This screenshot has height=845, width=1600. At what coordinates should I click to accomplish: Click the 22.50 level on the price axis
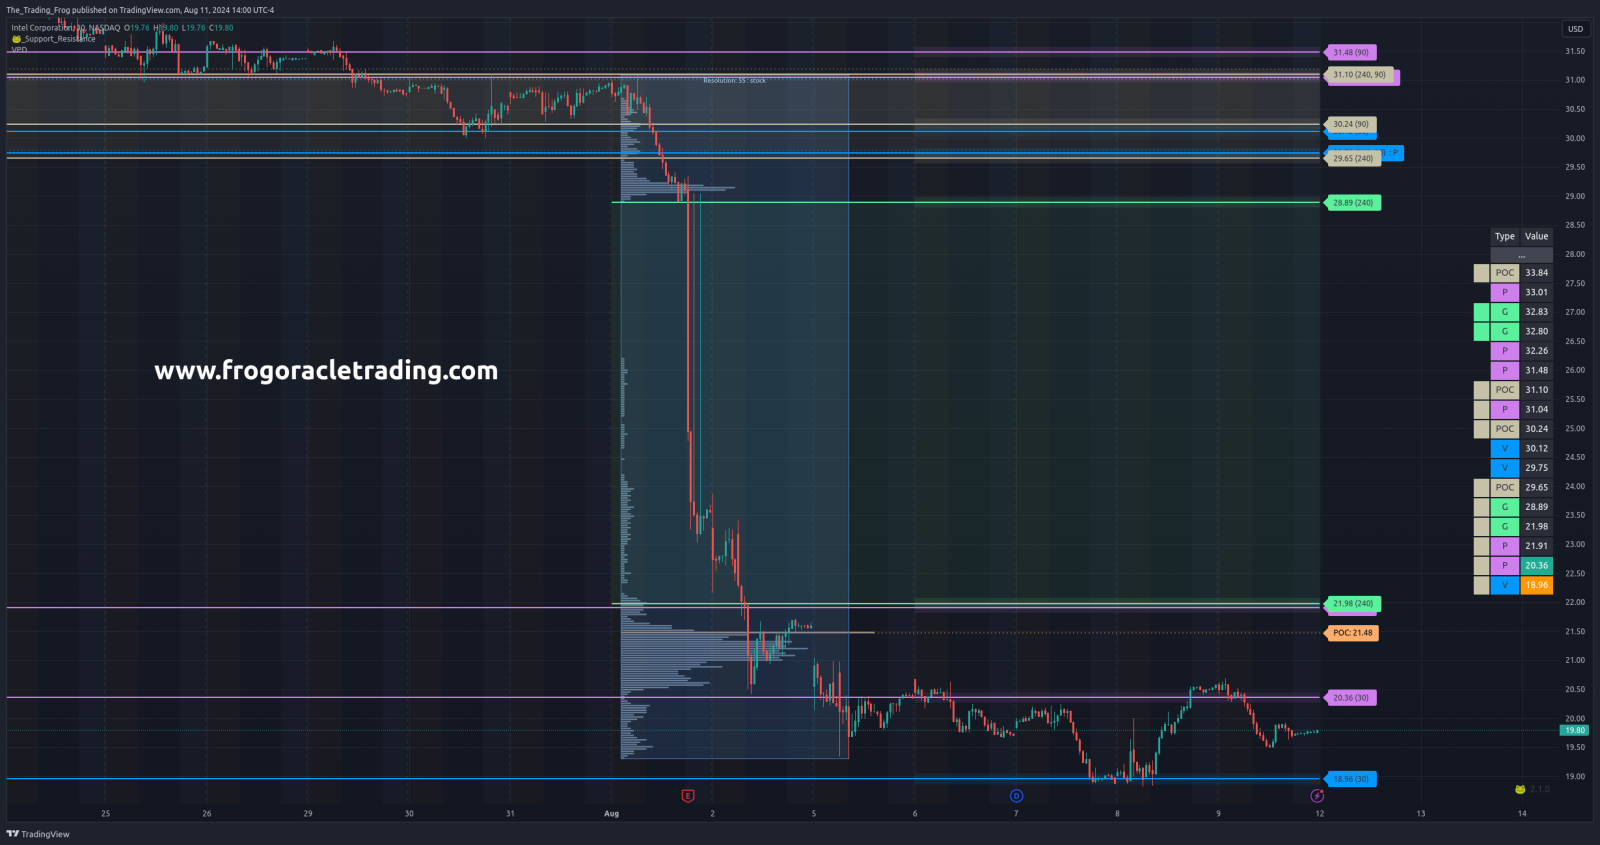pyautogui.click(x=1575, y=573)
